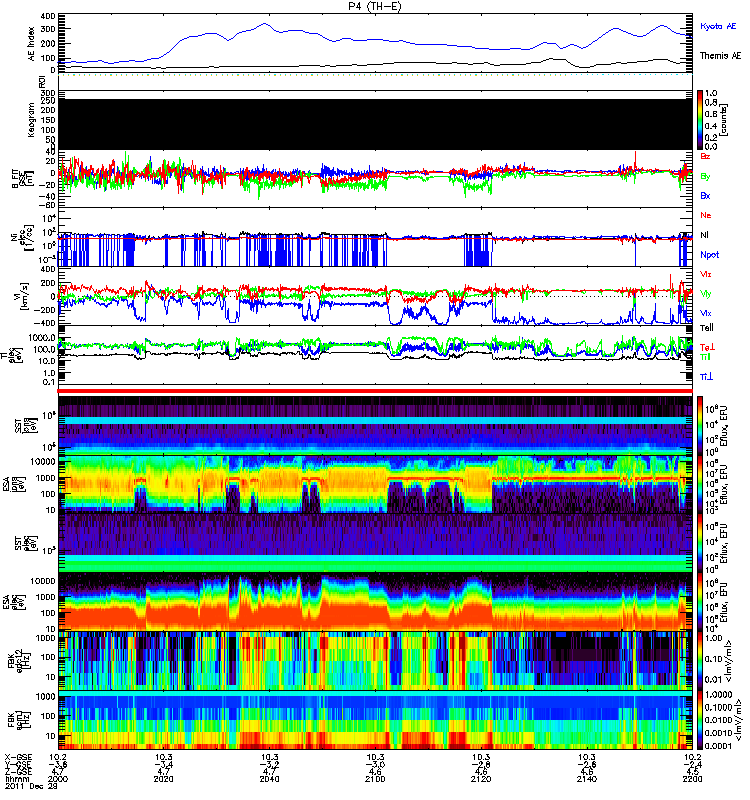This screenshot has width=750, height=800.
Task: Click the red Ne legend label
Action: coord(706,215)
